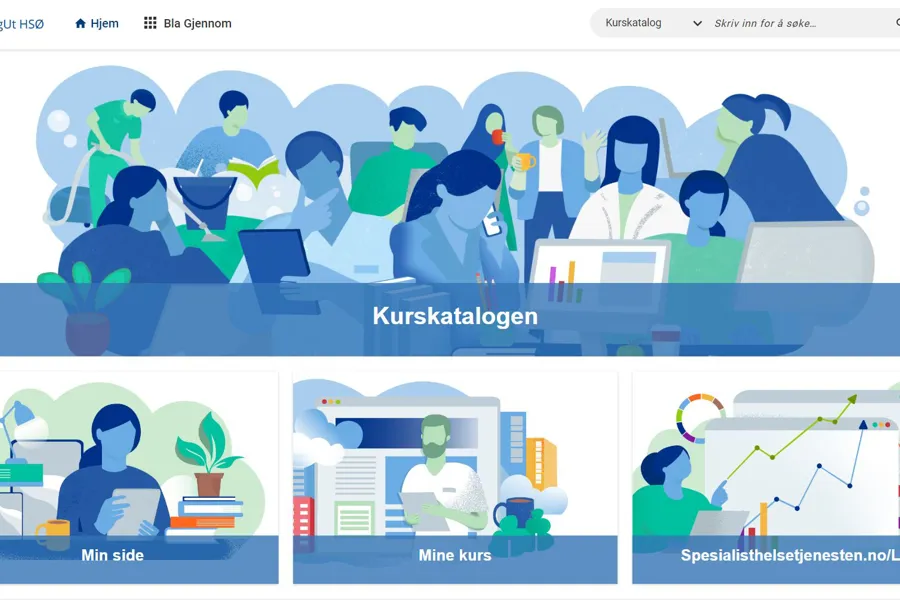Image resolution: width=900 pixels, height=600 pixels.
Task: Click the woman with tablet illustration in Min side
Action: (x=115, y=471)
